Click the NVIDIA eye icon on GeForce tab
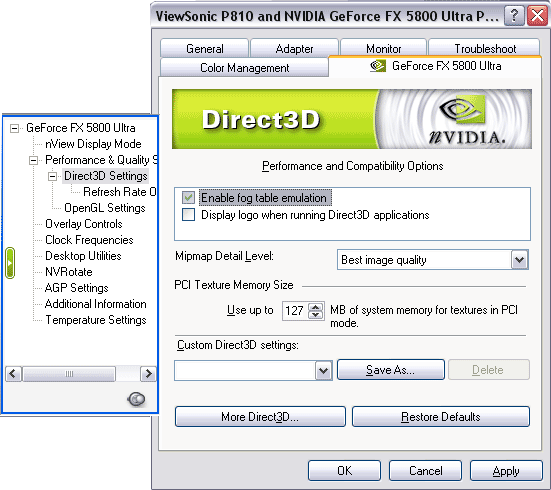 (x=378, y=66)
